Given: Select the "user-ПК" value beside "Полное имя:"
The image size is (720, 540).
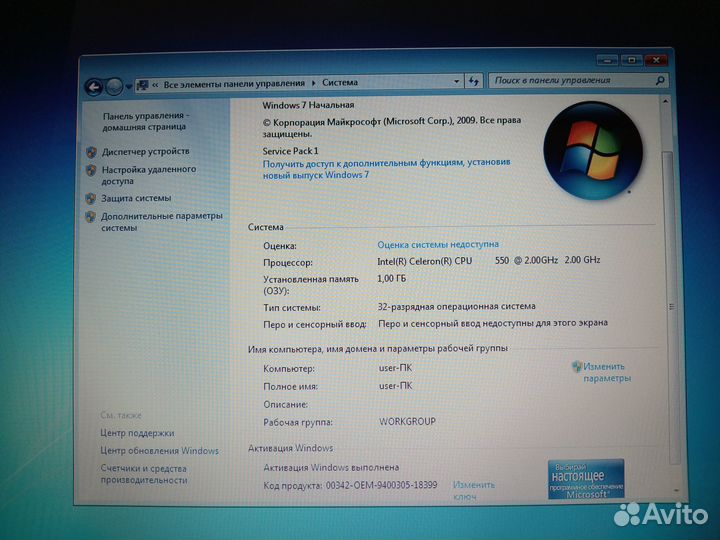Looking at the screenshot, I should (395, 386).
